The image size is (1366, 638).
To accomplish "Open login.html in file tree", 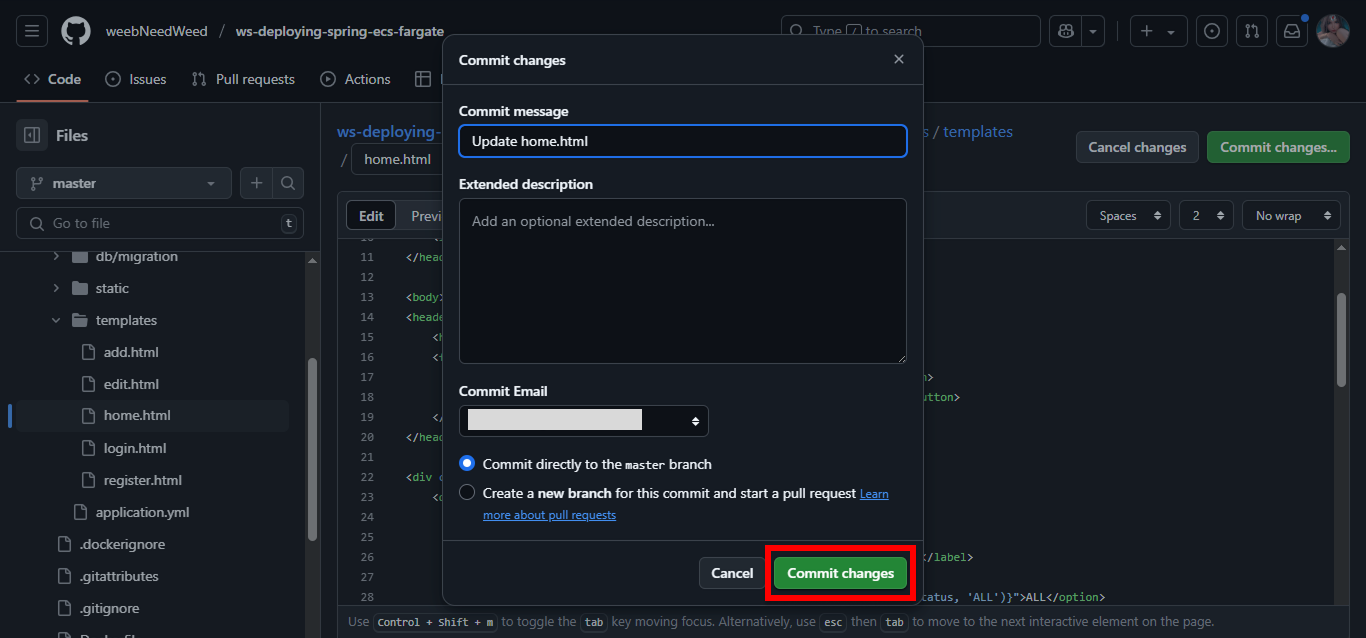I will click(x=135, y=448).
